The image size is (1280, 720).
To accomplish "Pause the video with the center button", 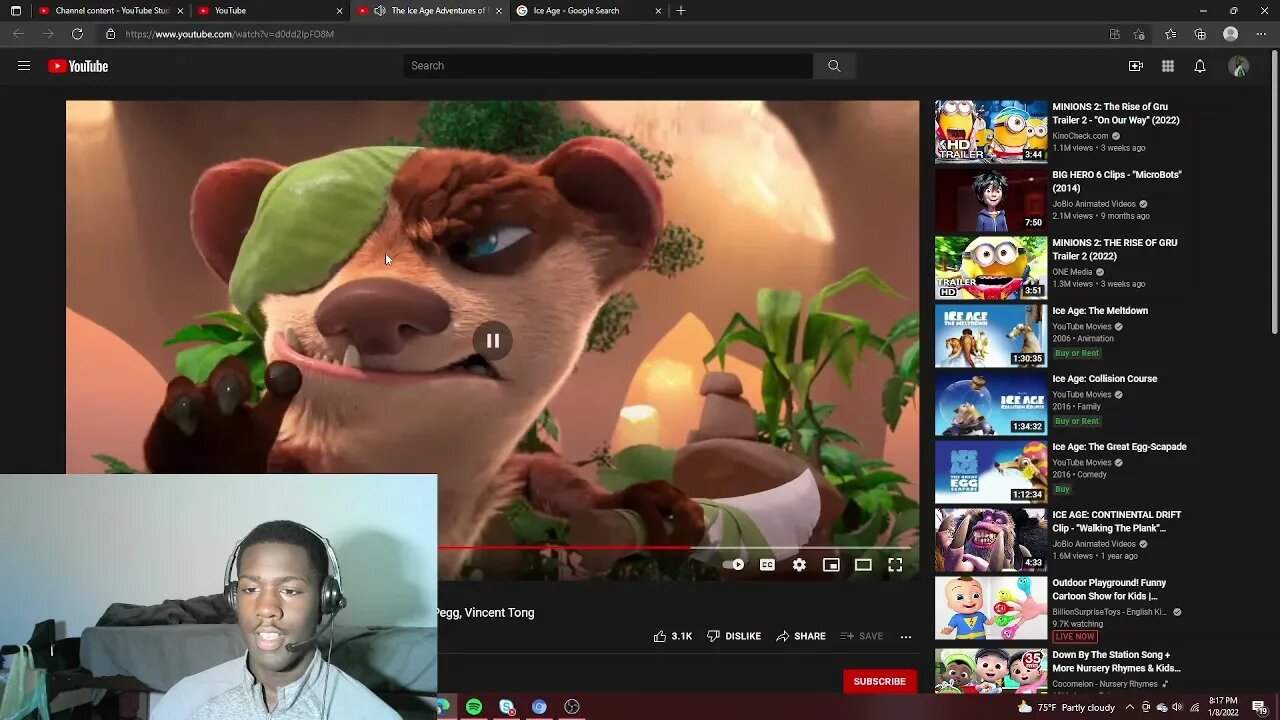I will click(493, 341).
